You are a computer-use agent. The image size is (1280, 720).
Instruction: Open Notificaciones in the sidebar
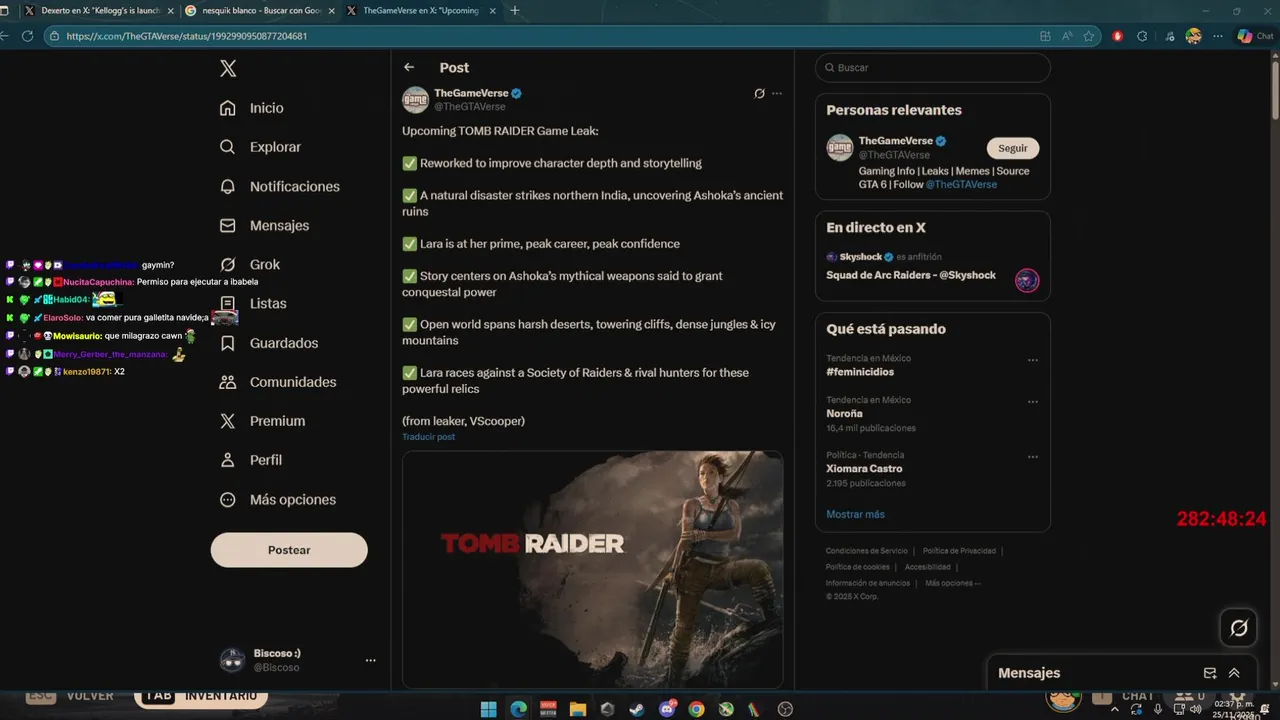(x=280, y=187)
